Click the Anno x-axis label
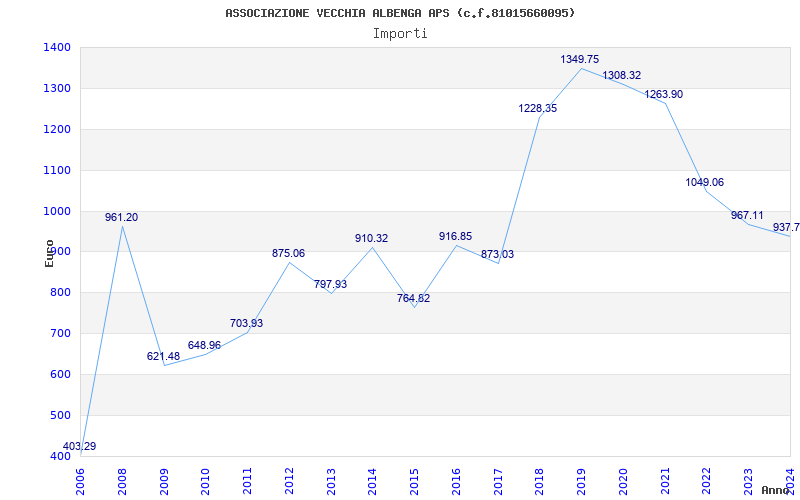 pos(775,491)
